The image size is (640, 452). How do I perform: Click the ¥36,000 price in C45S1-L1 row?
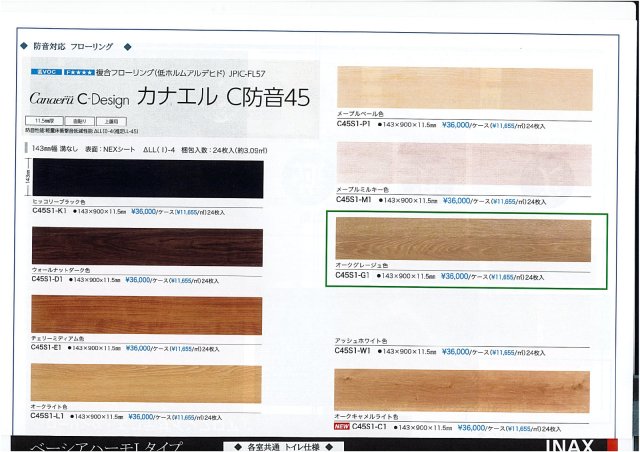coord(141,416)
